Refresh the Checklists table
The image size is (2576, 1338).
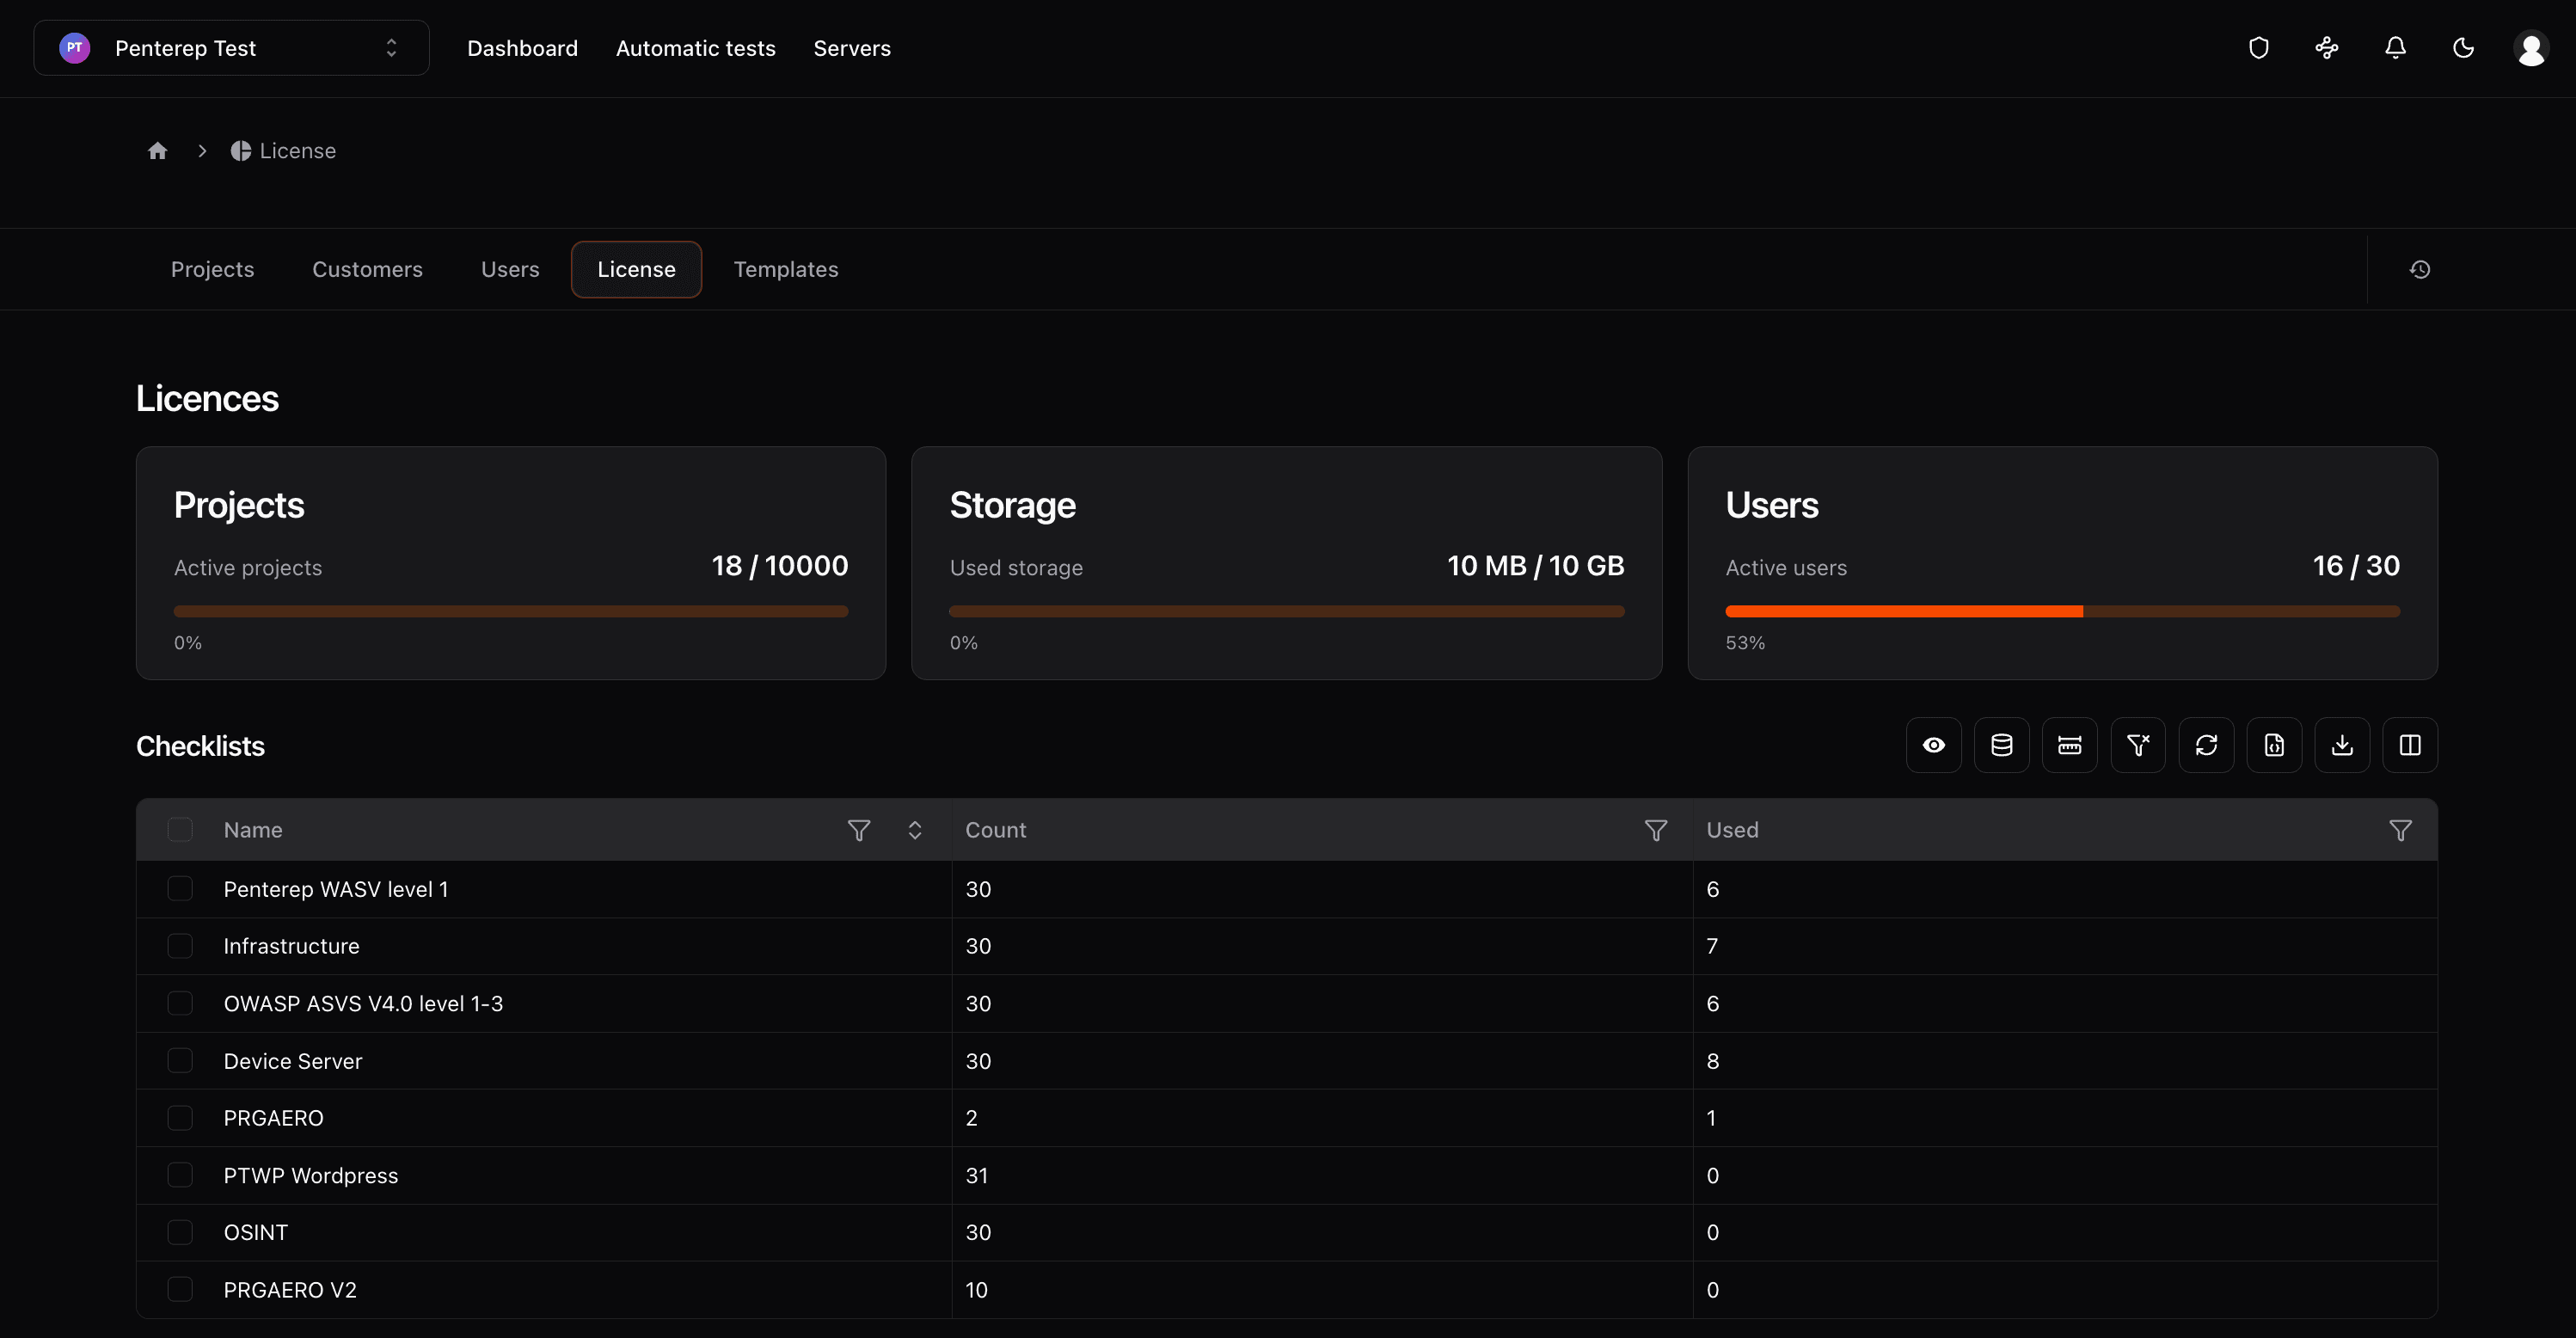tap(2206, 745)
